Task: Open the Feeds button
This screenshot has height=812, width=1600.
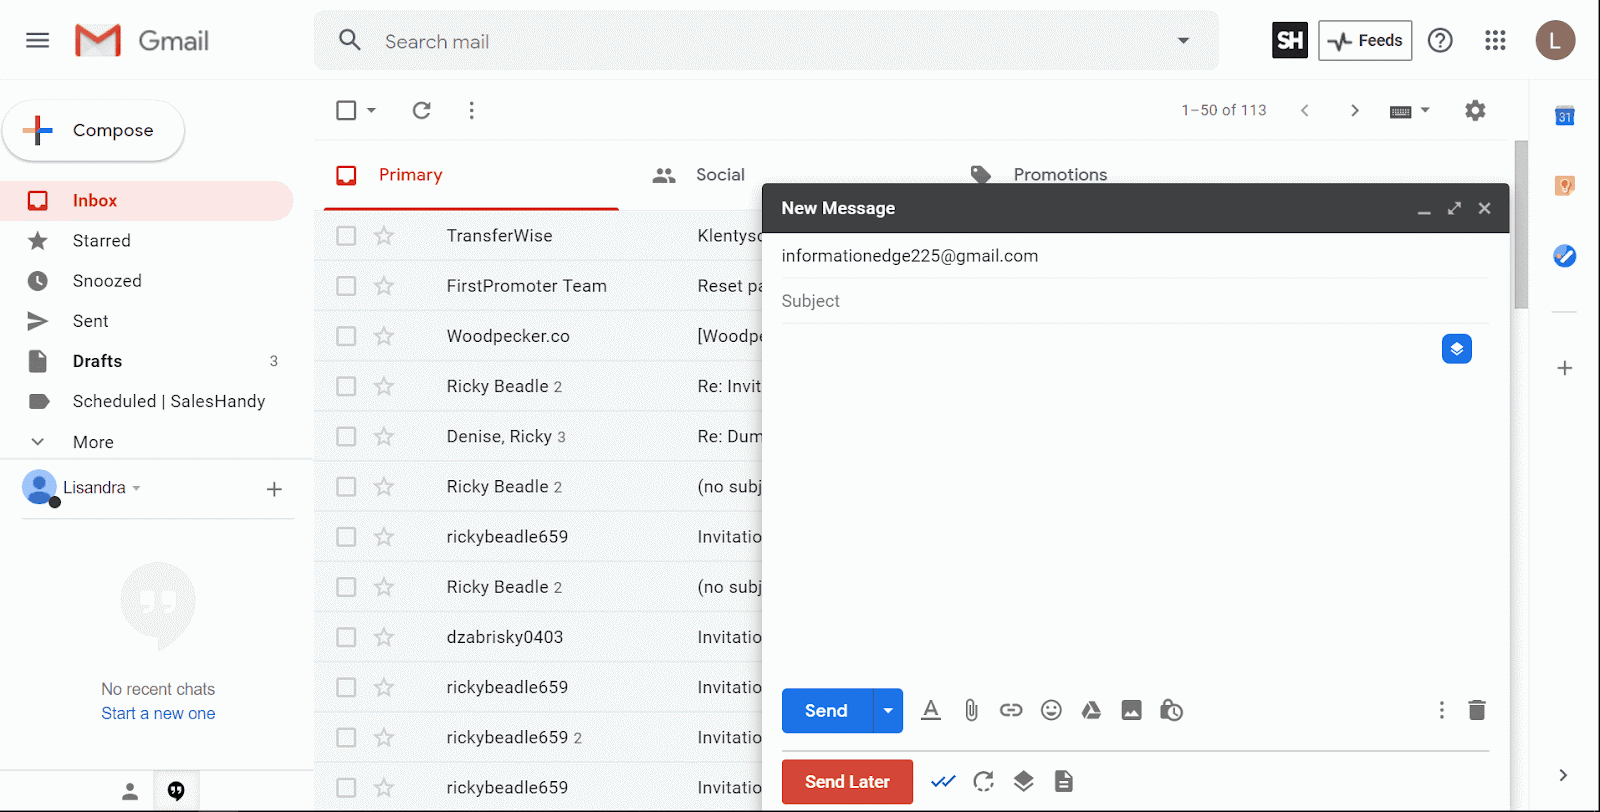Action: 1365,40
